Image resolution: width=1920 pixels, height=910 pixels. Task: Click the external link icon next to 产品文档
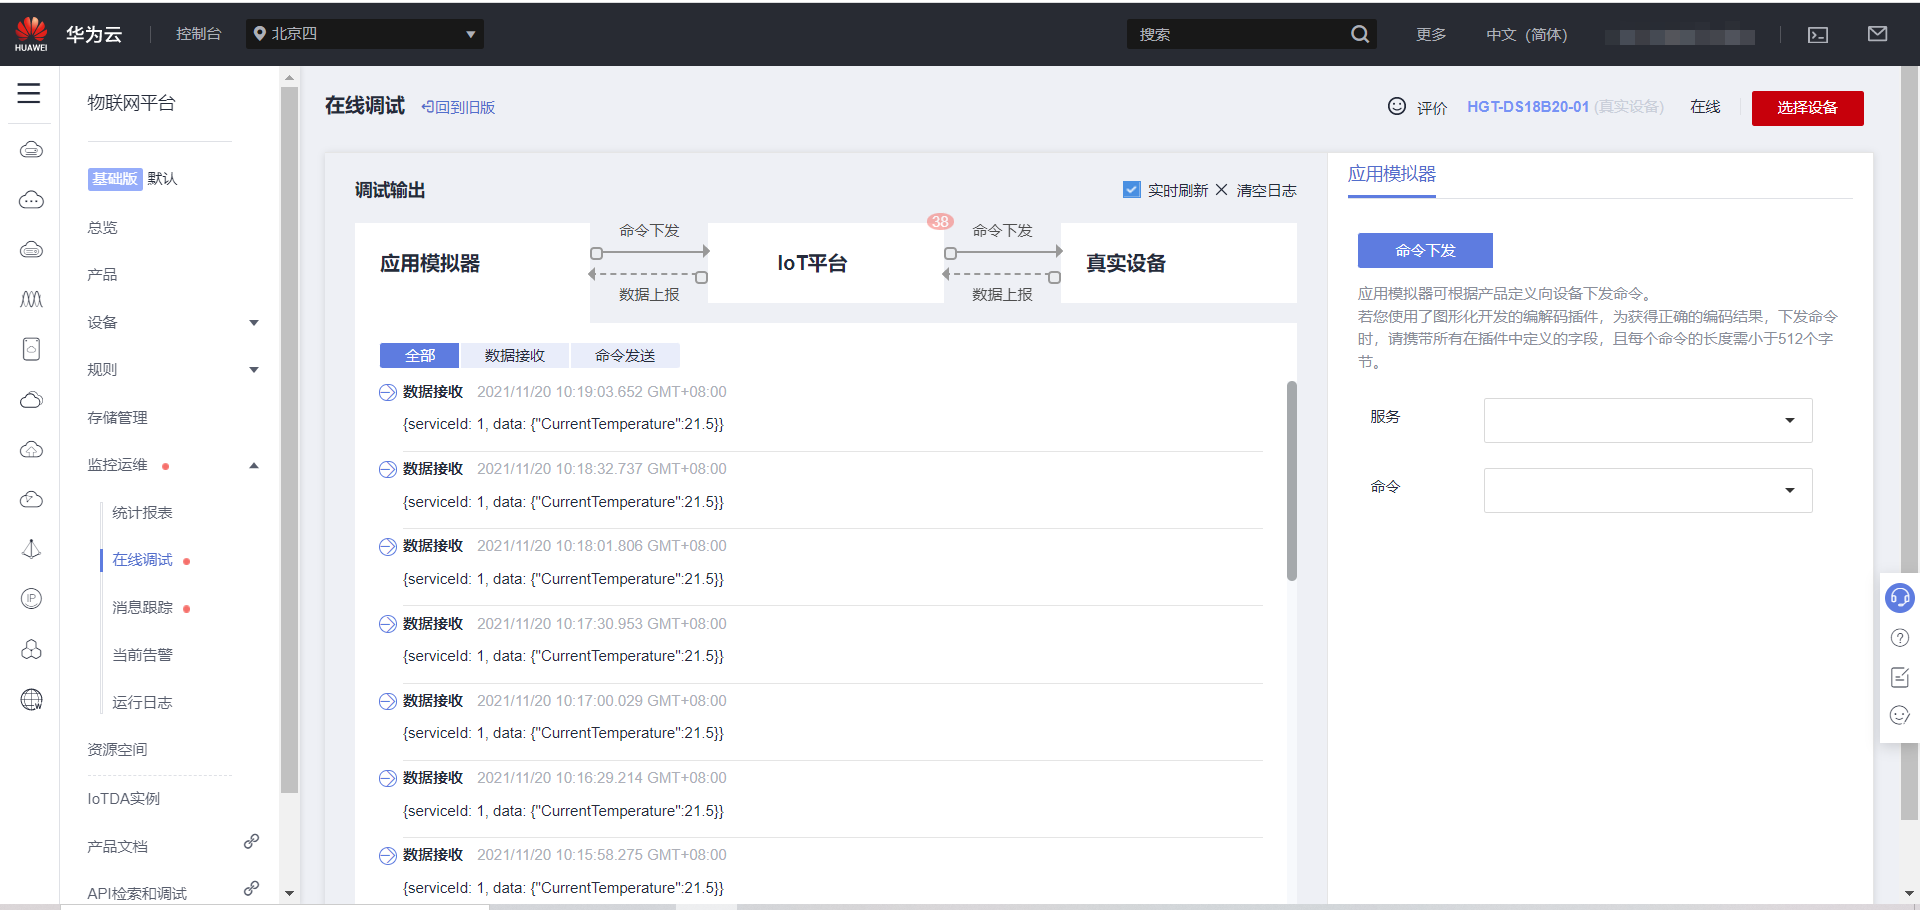pos(251,842)
